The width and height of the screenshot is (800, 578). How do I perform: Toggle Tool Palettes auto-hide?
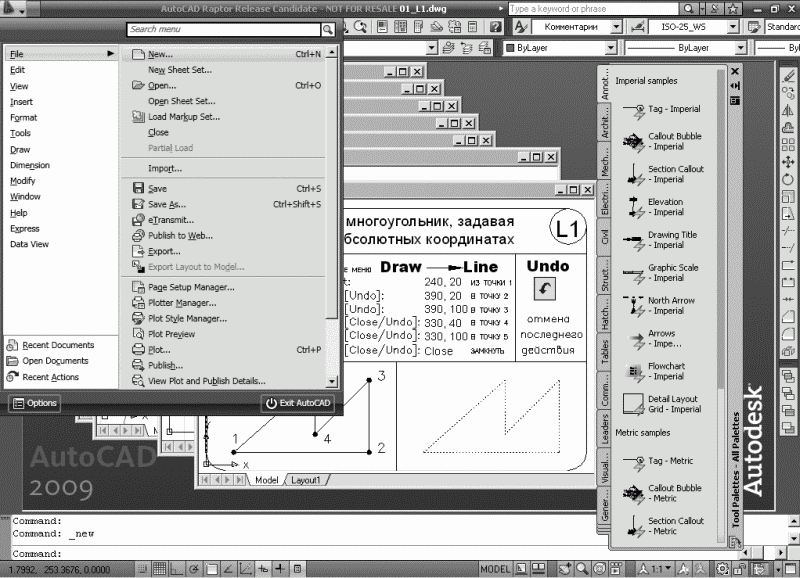[735, 86]
